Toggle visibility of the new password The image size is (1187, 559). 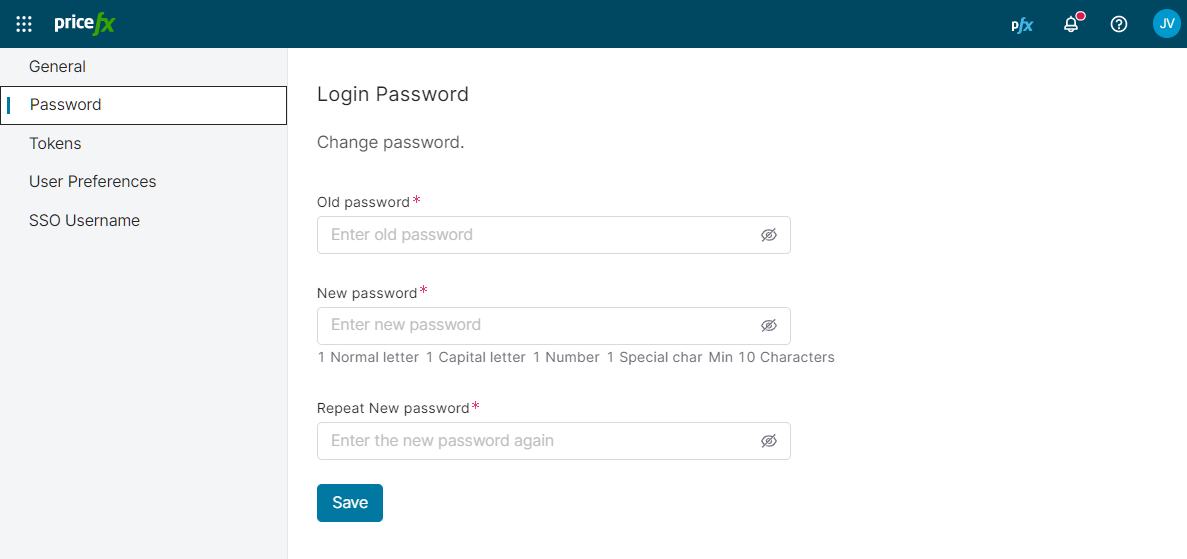(x=768, y=326)
